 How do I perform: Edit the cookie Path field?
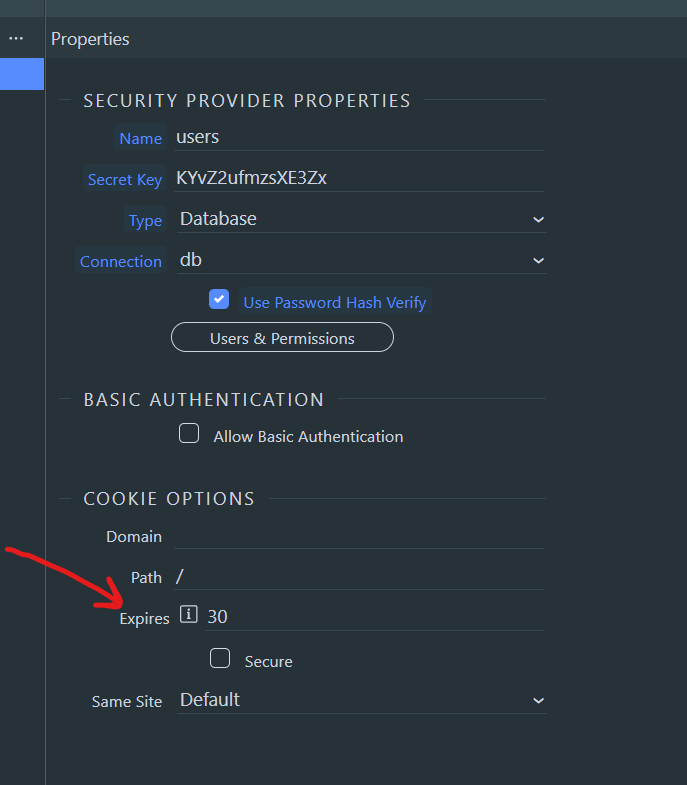[359, 577]
